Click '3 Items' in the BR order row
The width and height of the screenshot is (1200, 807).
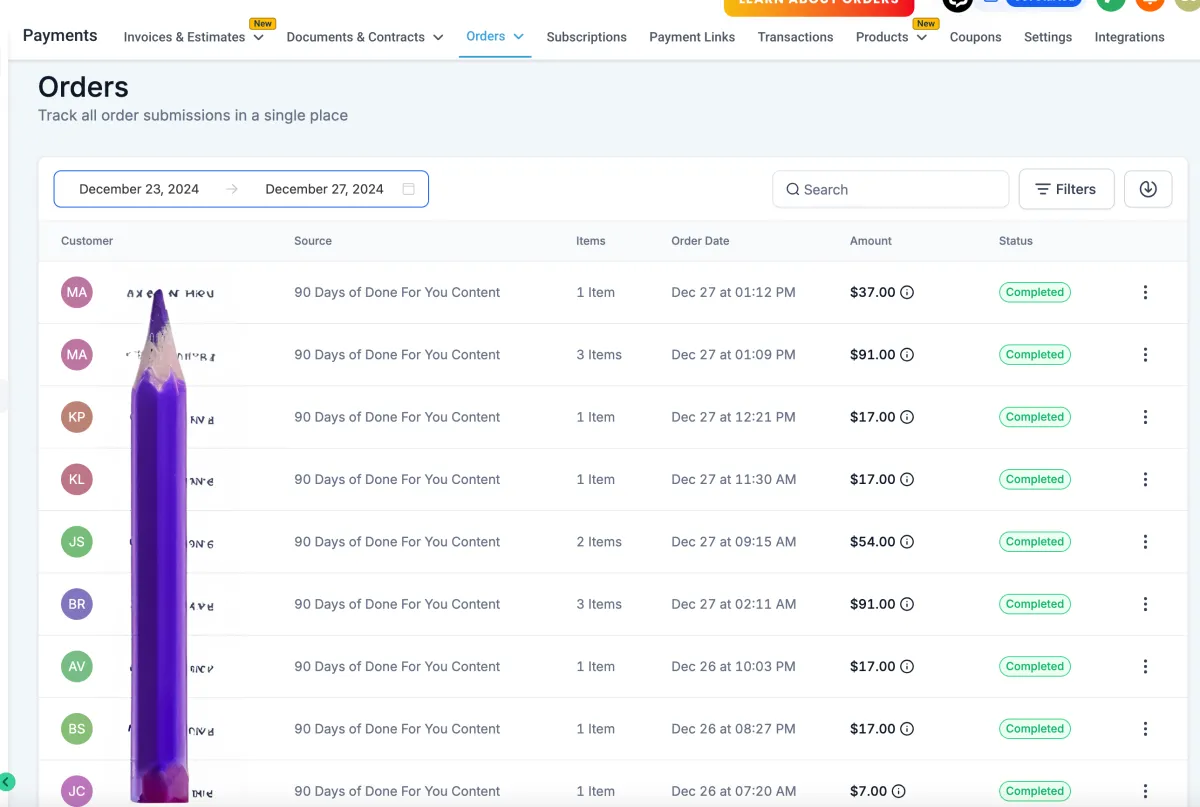[x=599, y=604]
